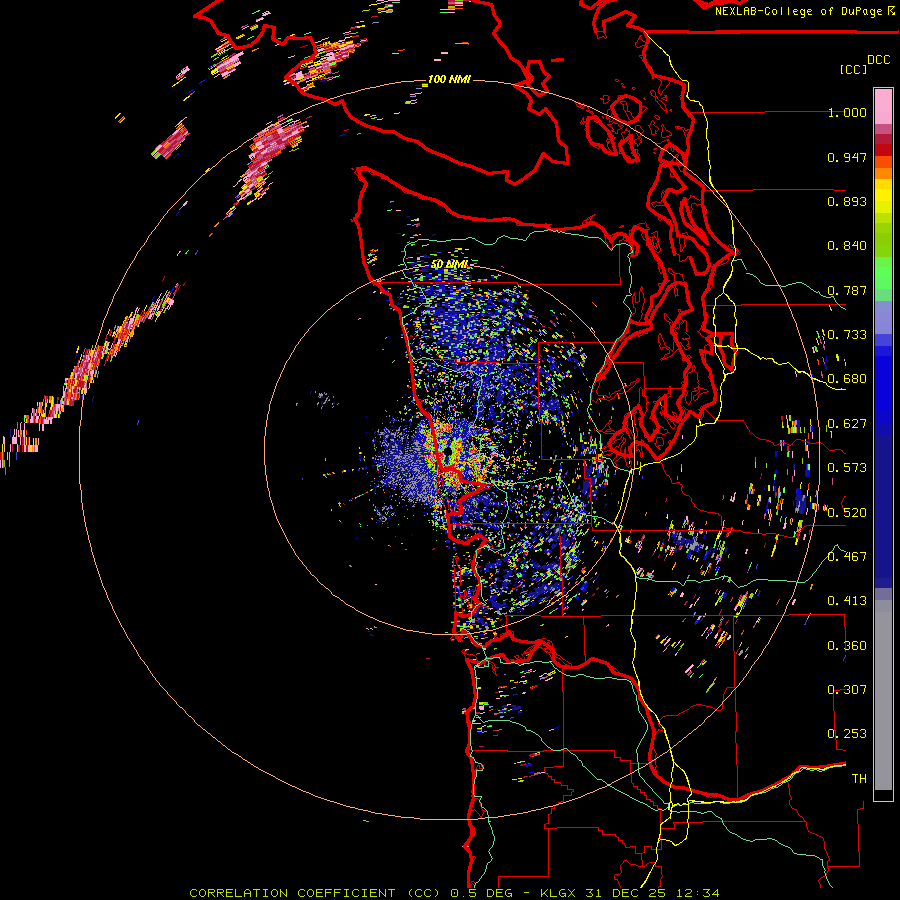Screen dimensions: 900x900
Task: Select the 0.947 scale value
Action: [x=847, y=157]
